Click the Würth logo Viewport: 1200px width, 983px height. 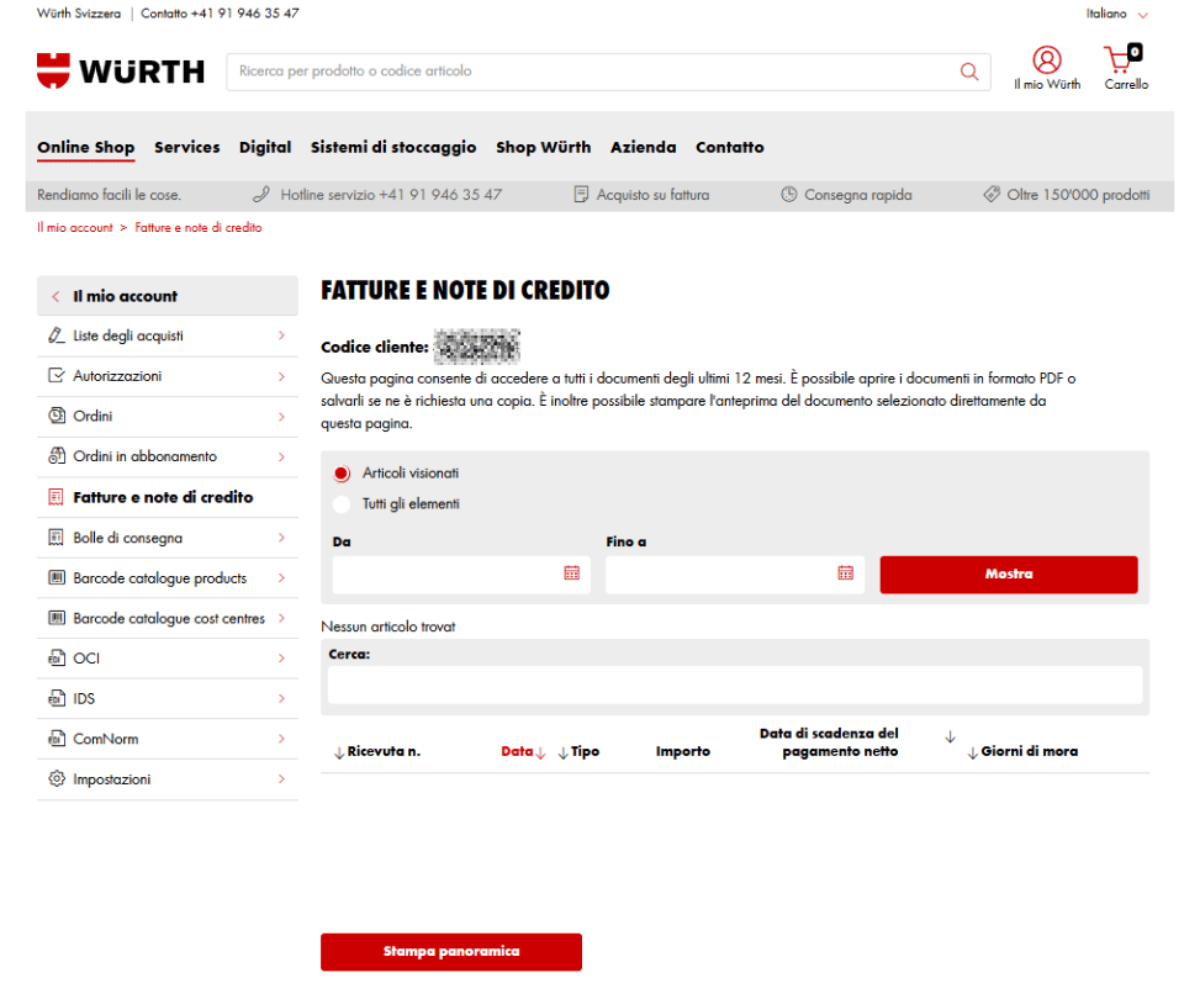point(120,71)
